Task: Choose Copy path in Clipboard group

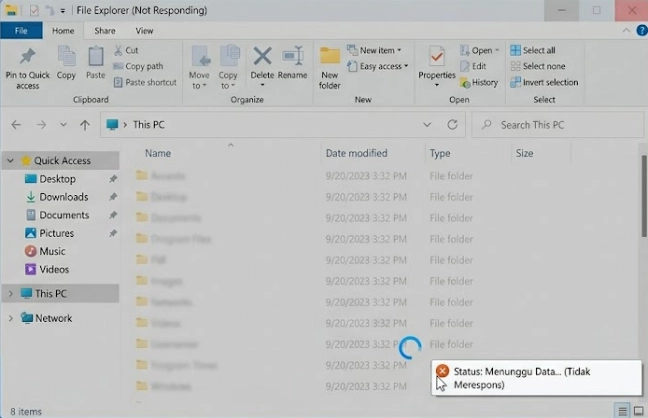Action: point(138,66)
